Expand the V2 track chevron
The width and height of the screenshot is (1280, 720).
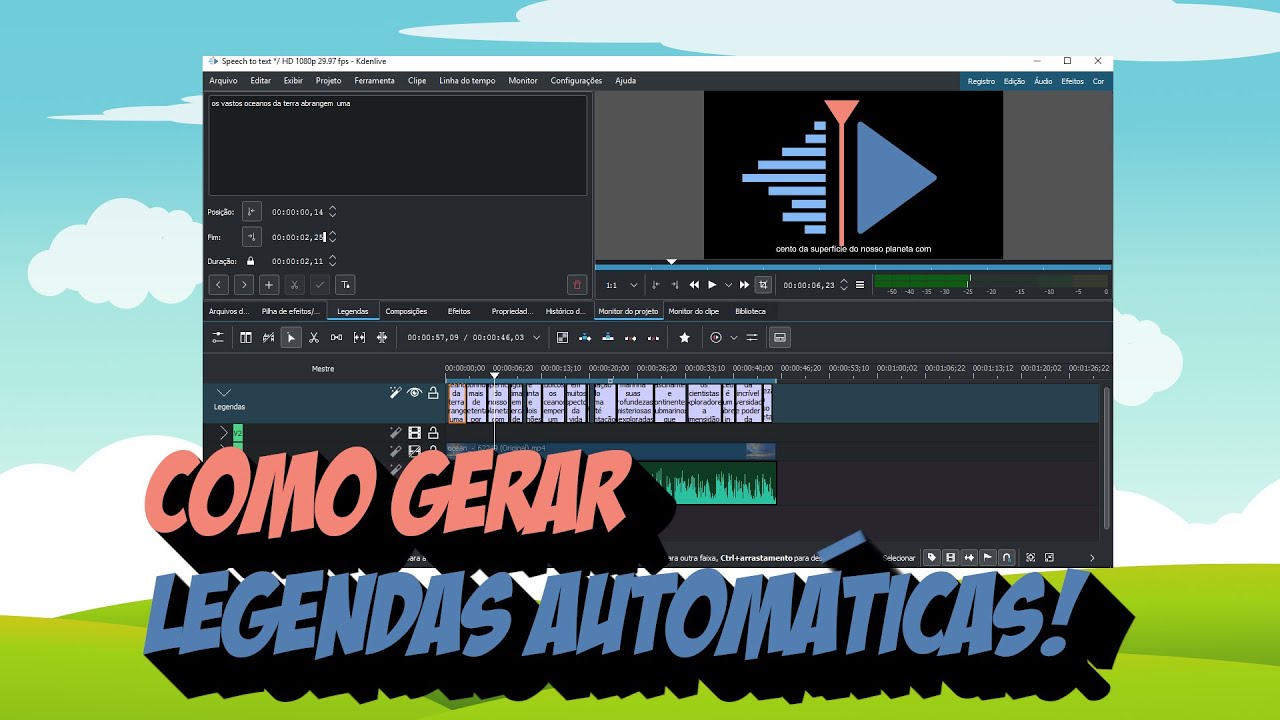pyautogui.click(x=224, y=433)
